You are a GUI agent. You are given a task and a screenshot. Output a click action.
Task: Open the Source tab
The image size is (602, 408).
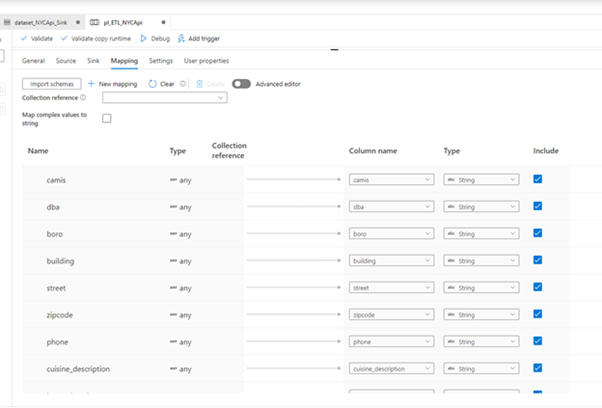[x=66, y=61]
